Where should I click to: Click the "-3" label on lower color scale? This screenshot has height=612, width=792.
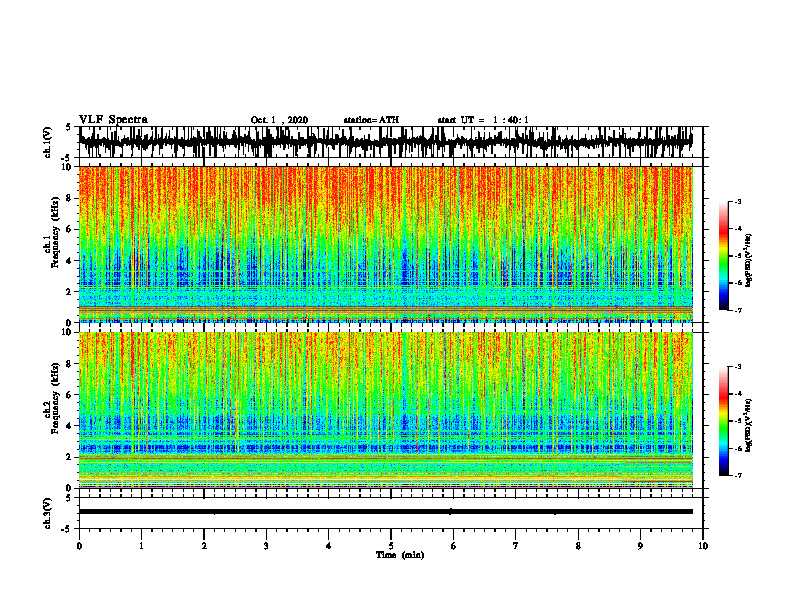[x=738, y=367]
